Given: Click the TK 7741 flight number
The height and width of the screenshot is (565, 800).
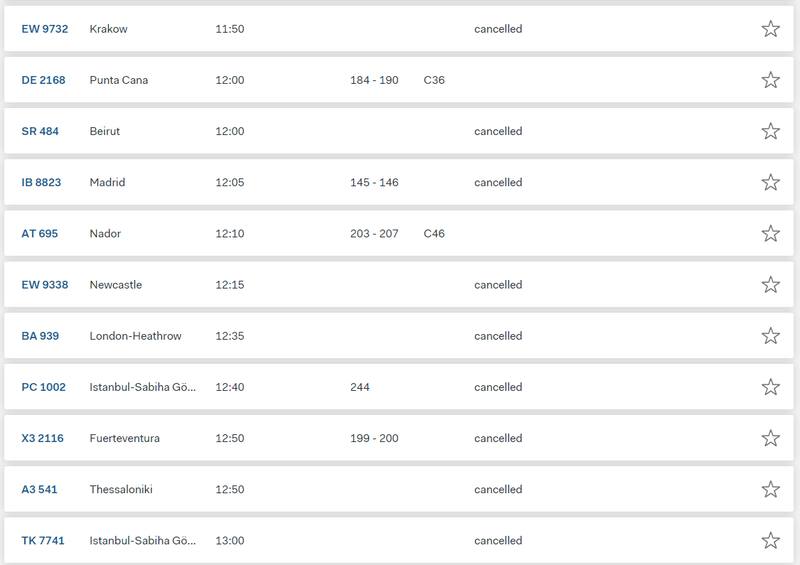Looking at the screenshot, I should coord(43,540).
